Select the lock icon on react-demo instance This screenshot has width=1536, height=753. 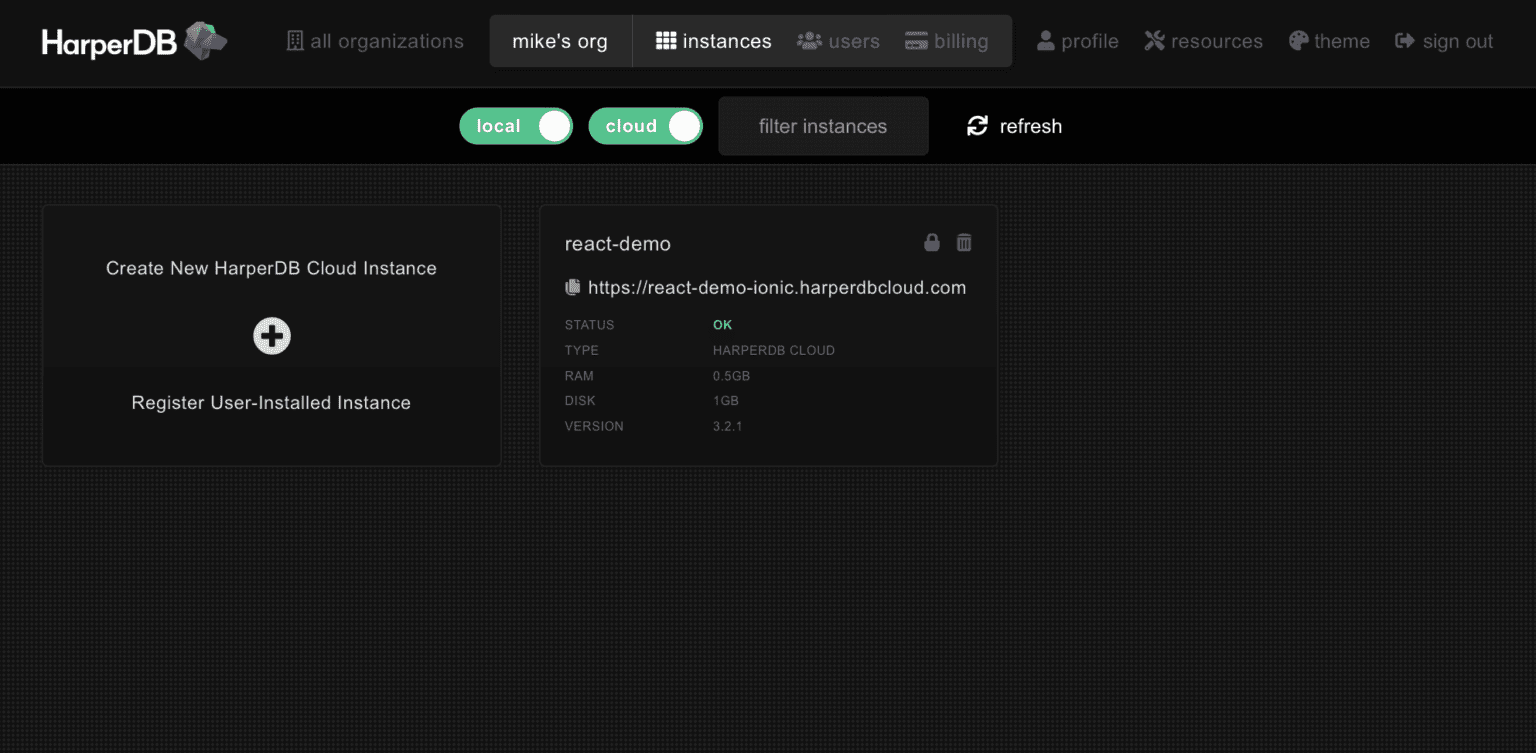point(931,242)
